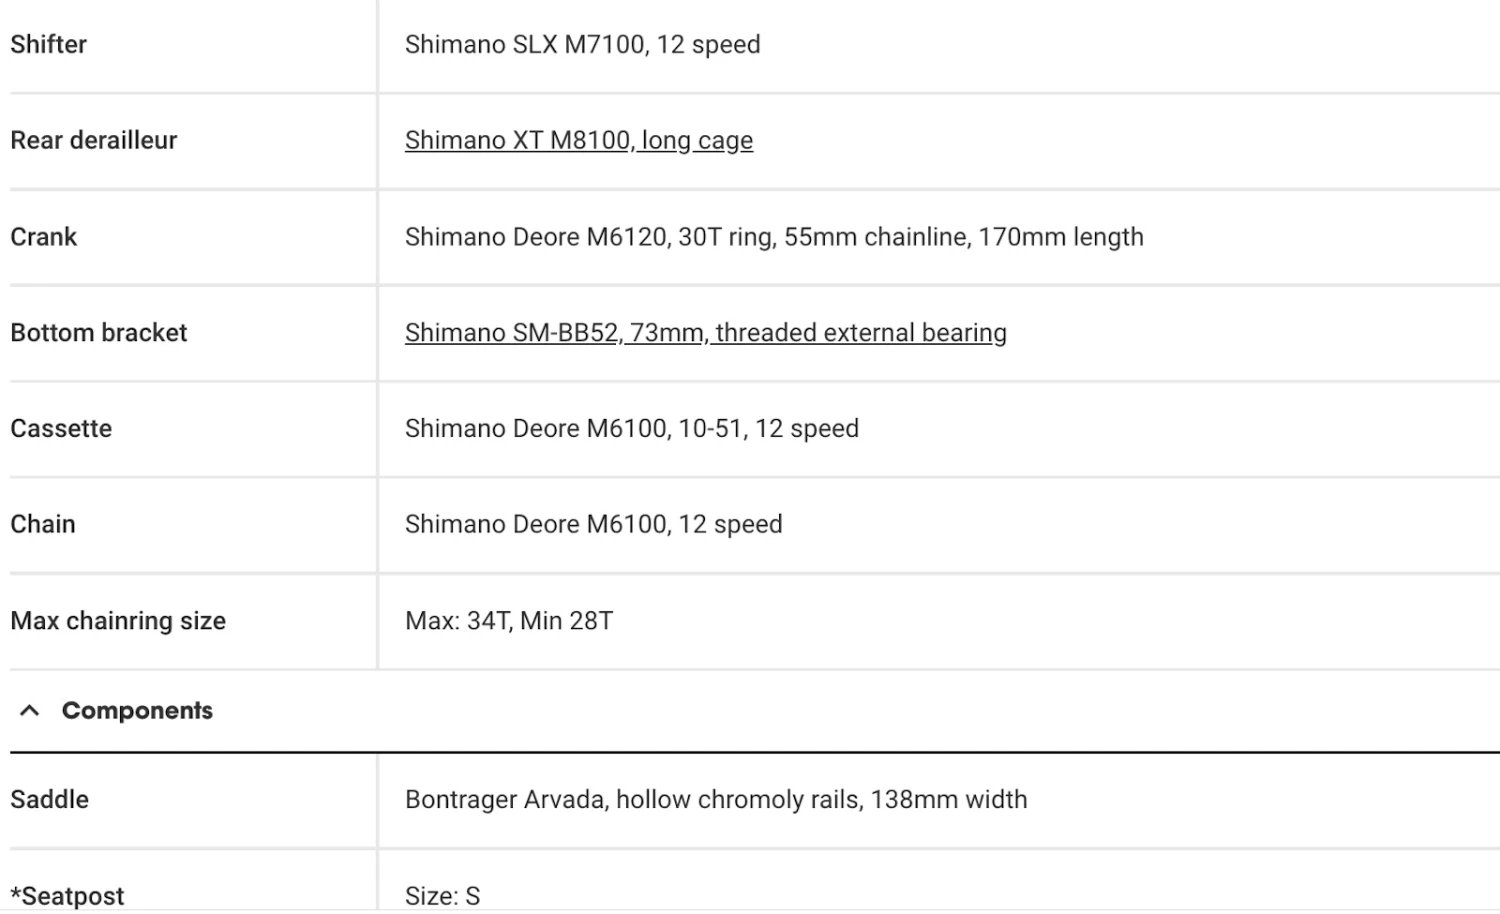Click the Cassette row label
Image resolution: width=1500 pixels, height=914 pixels.
61,429
